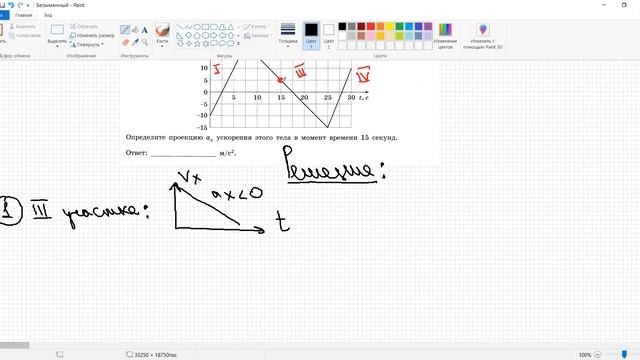Pick the Up arrow shape
Screen dimensions: 640x360
[x=231, y=36]
